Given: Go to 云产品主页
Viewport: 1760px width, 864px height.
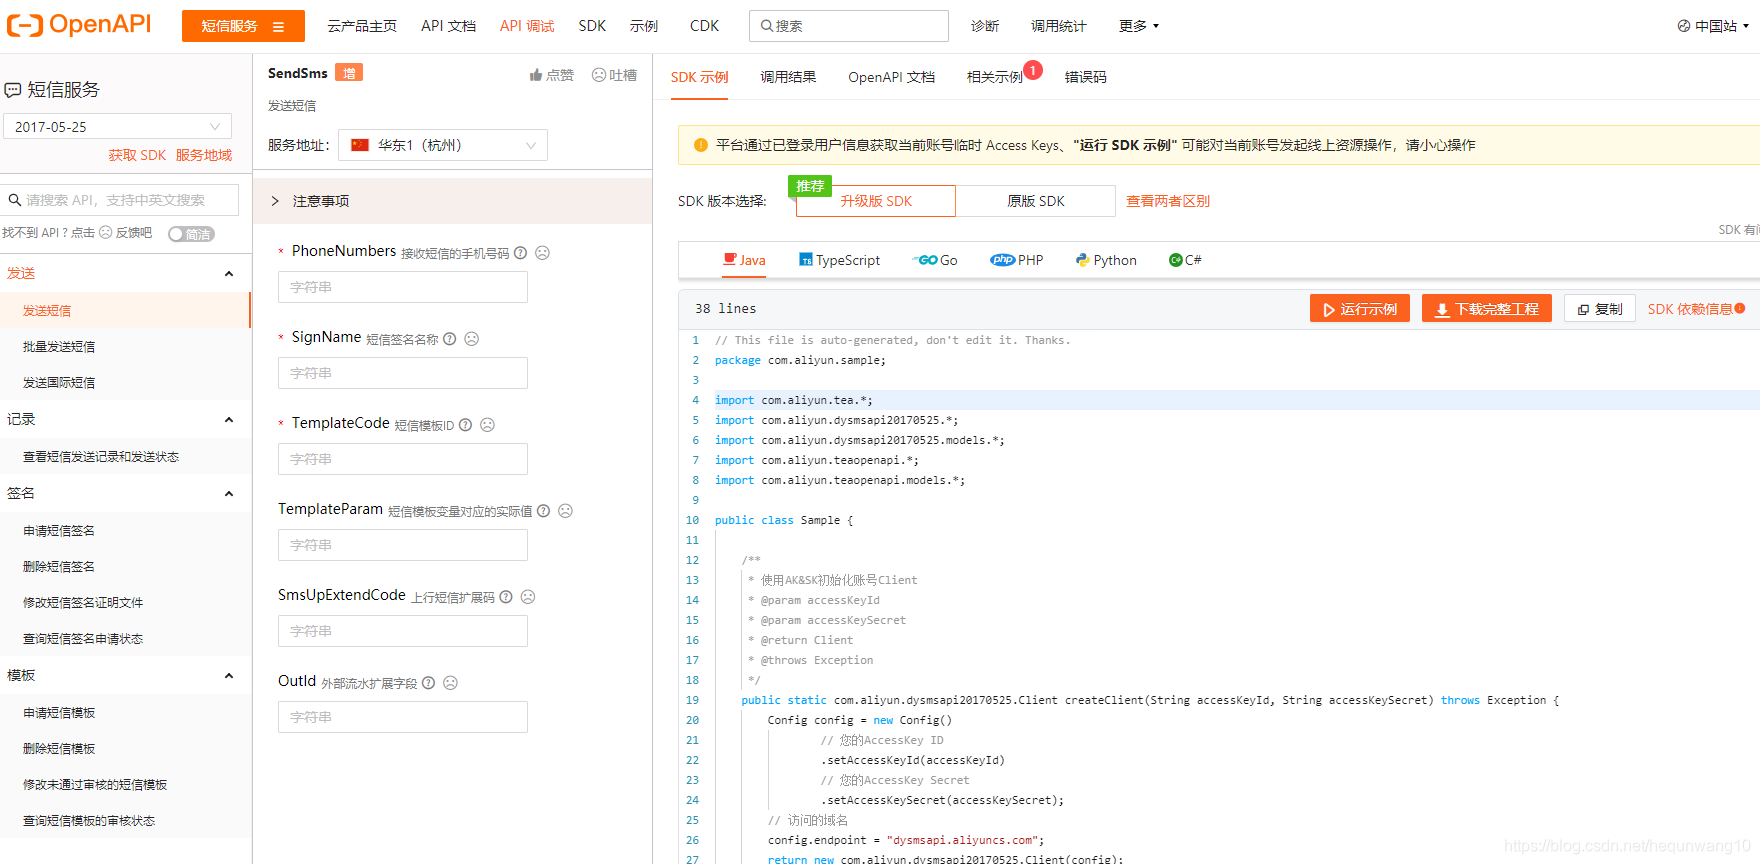Looking at the screenshot, I should 362,26.
